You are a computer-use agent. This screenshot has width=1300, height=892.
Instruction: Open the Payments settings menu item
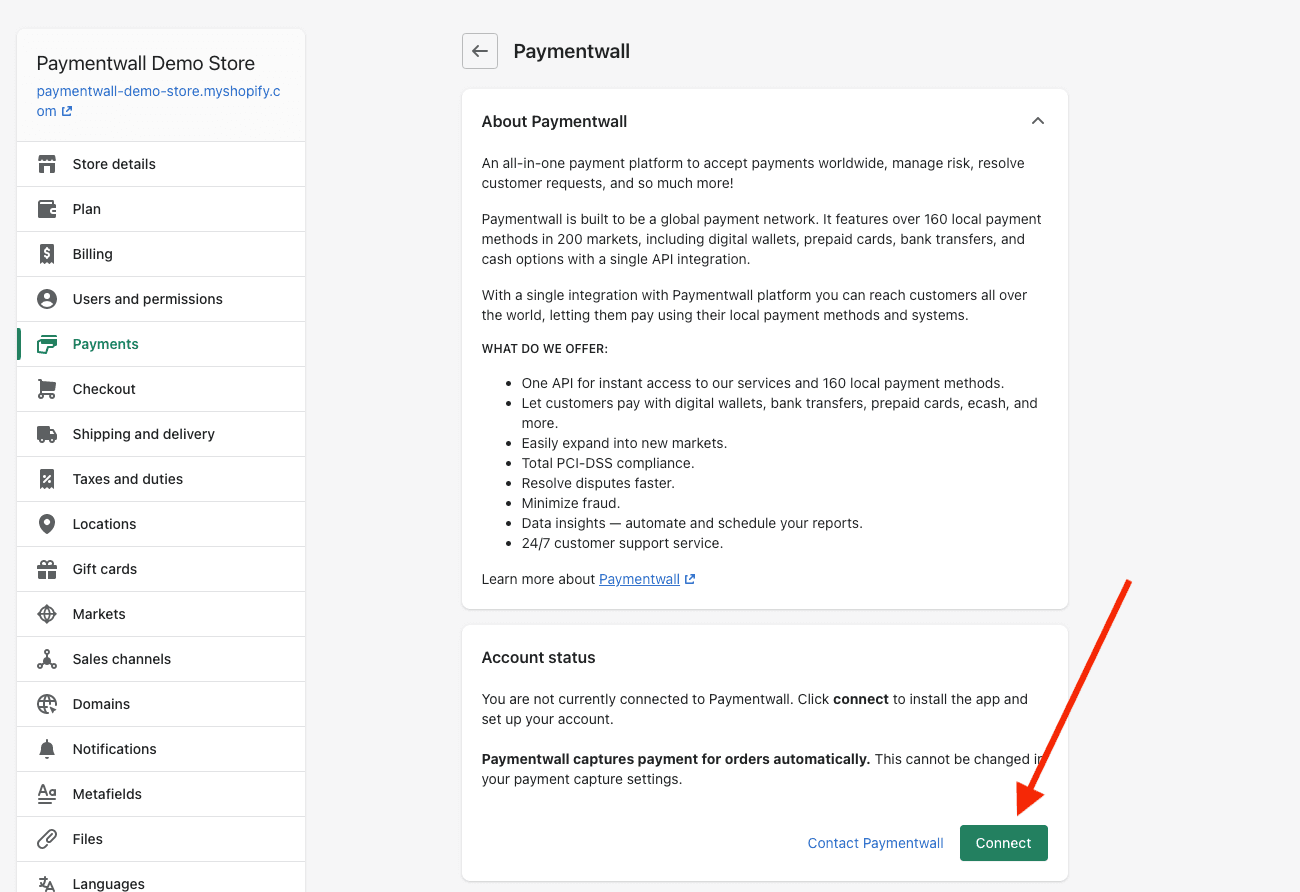[161, 344]
